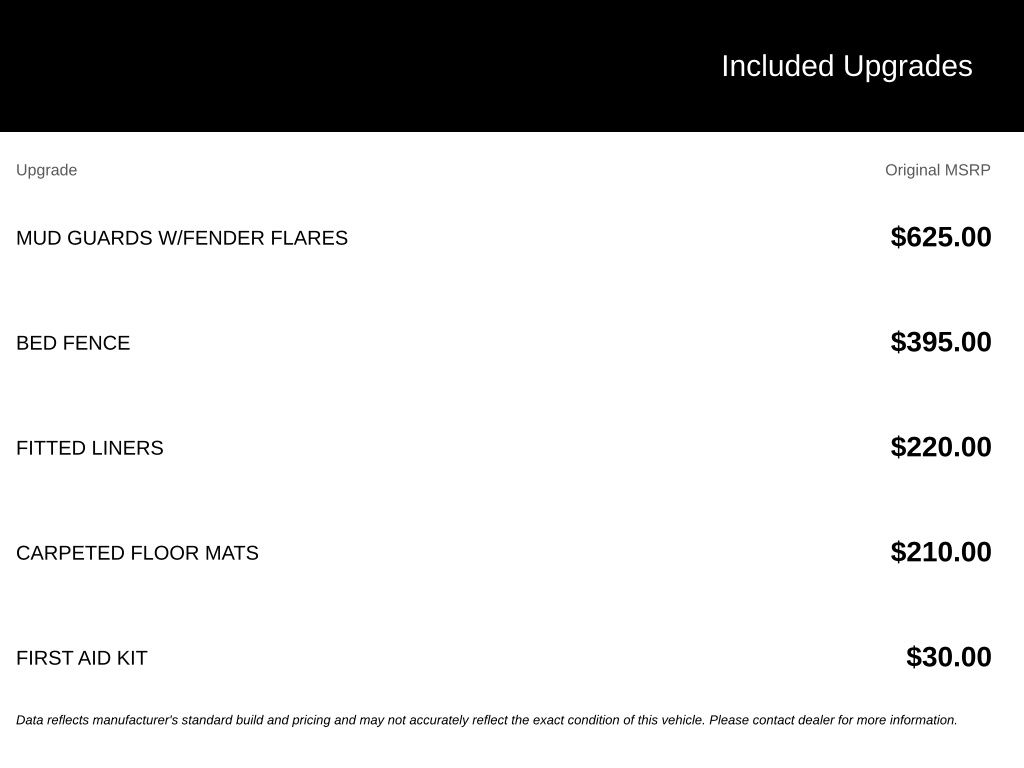Click the manufacturer data disclaimer text
The width and height of the screenshot is (1024, 768).
[487, 720]
